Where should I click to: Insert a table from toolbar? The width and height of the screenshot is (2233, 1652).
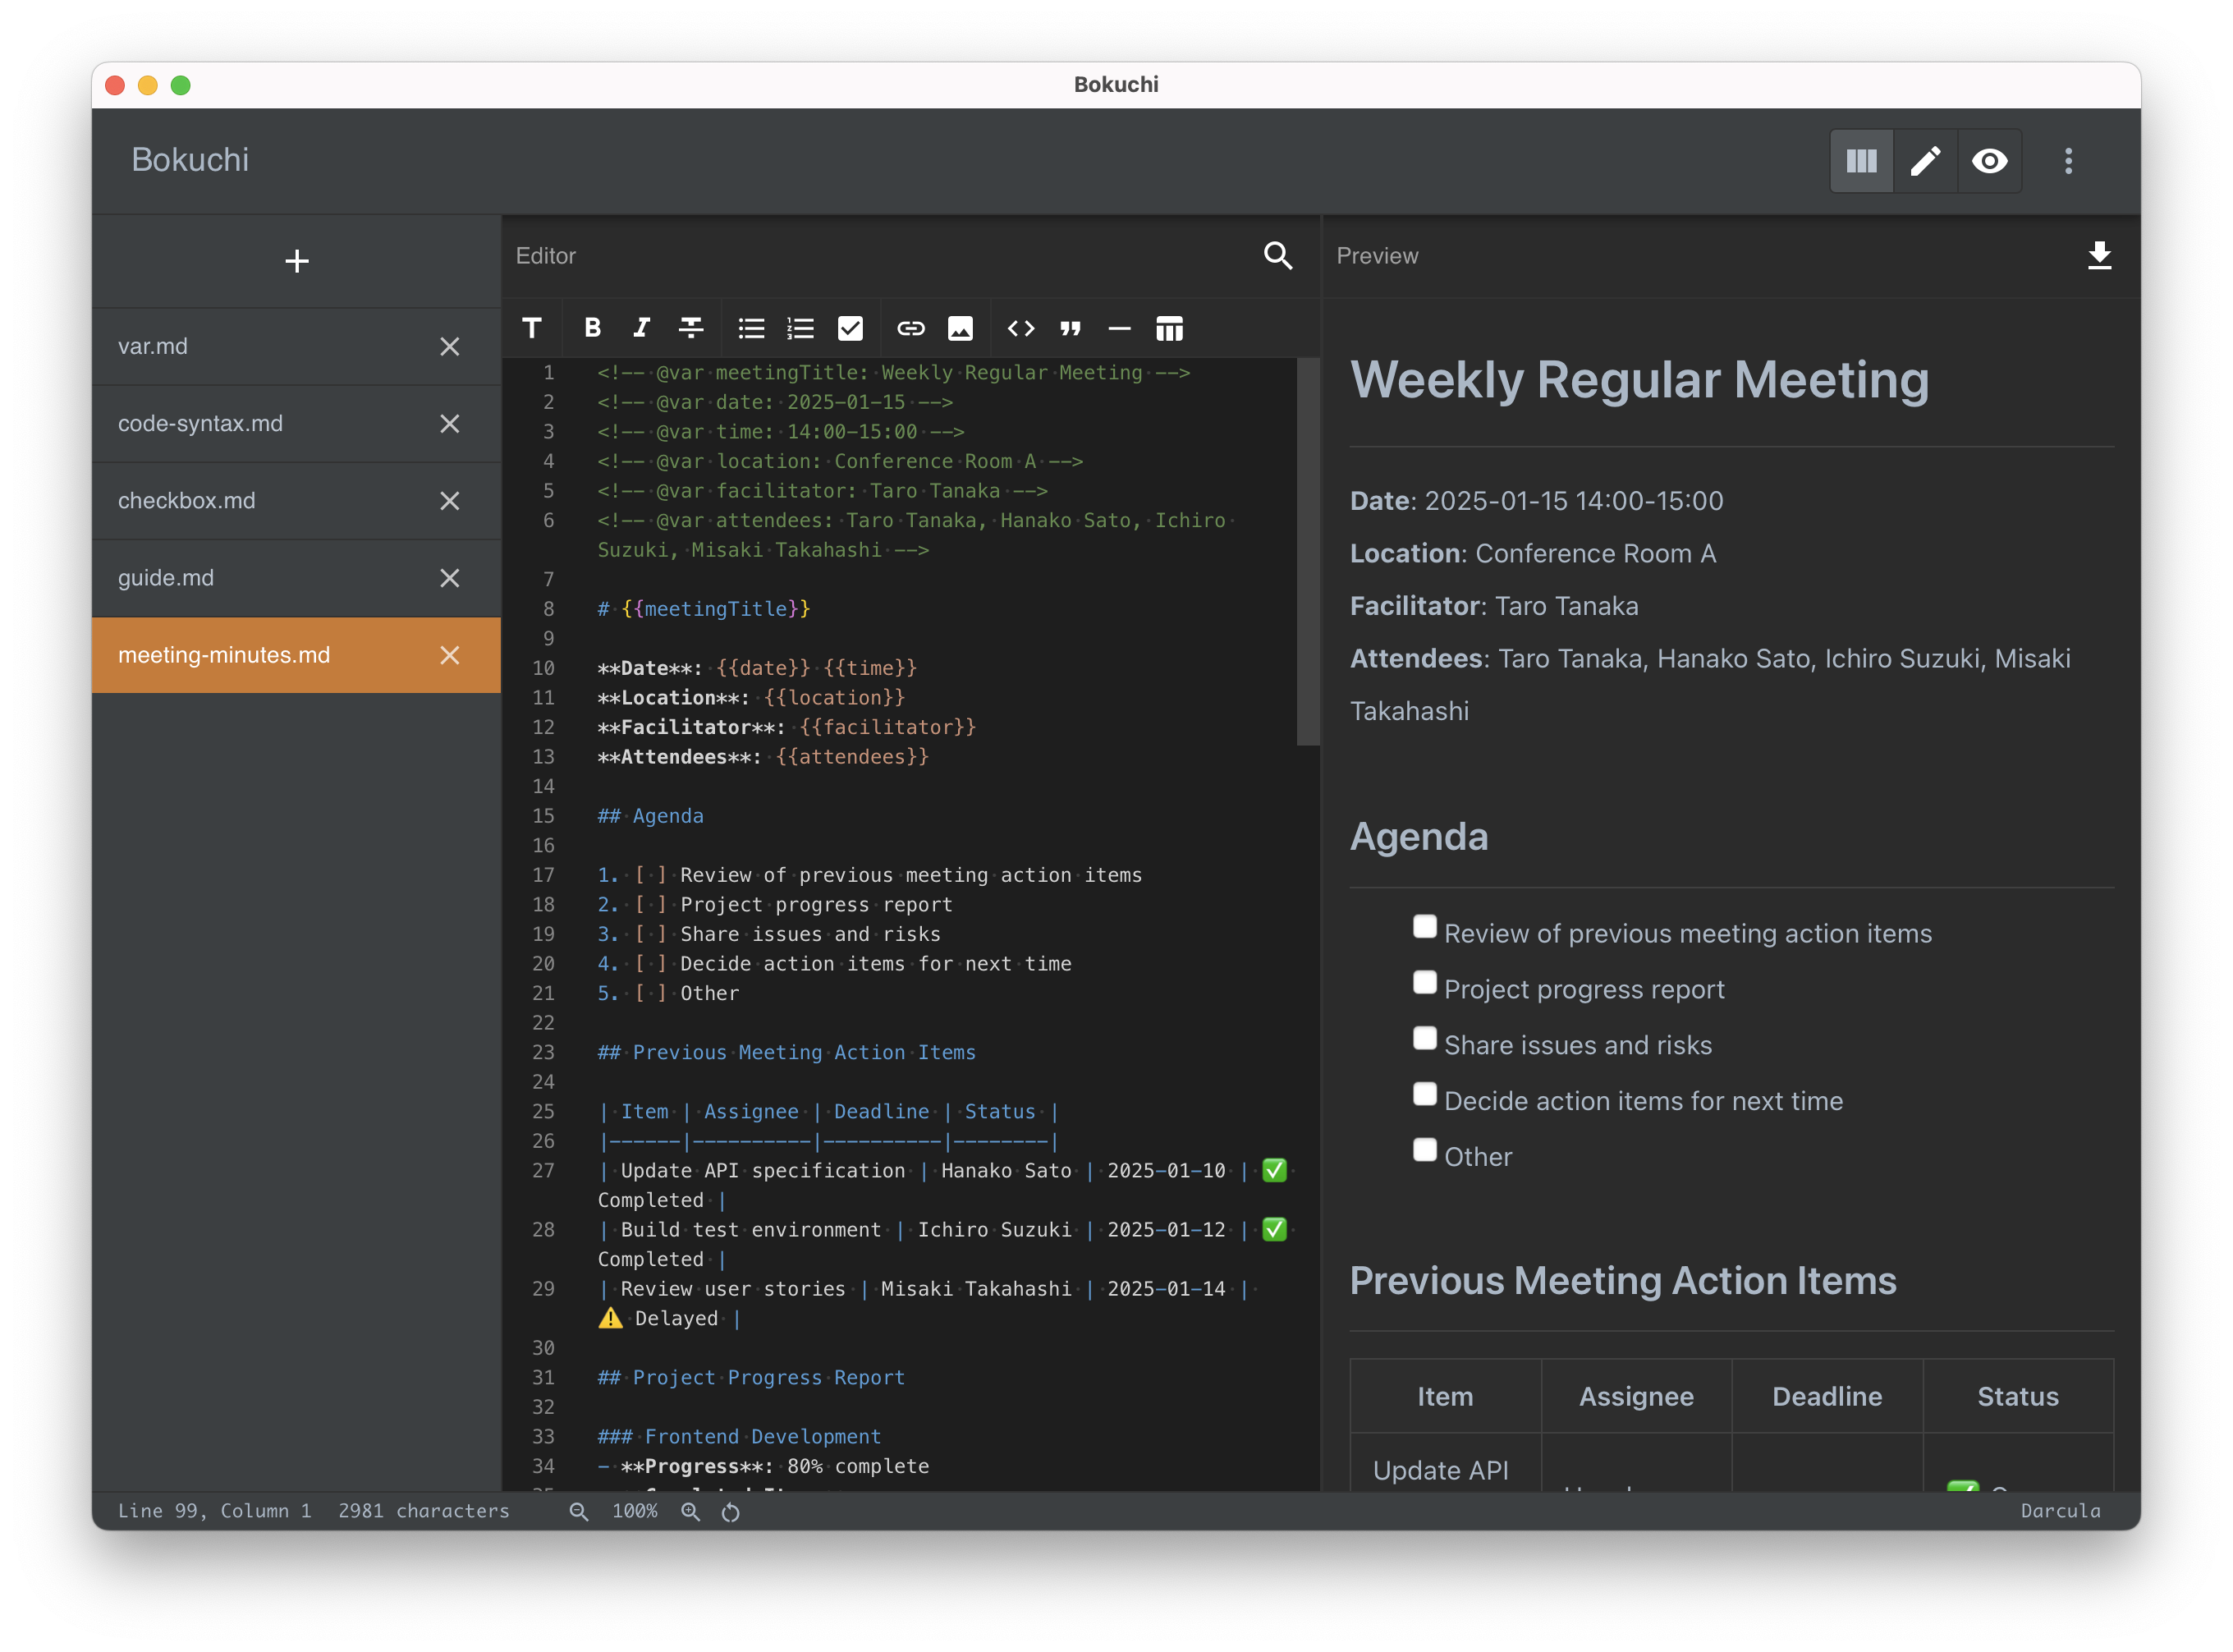coord(1169,328)
